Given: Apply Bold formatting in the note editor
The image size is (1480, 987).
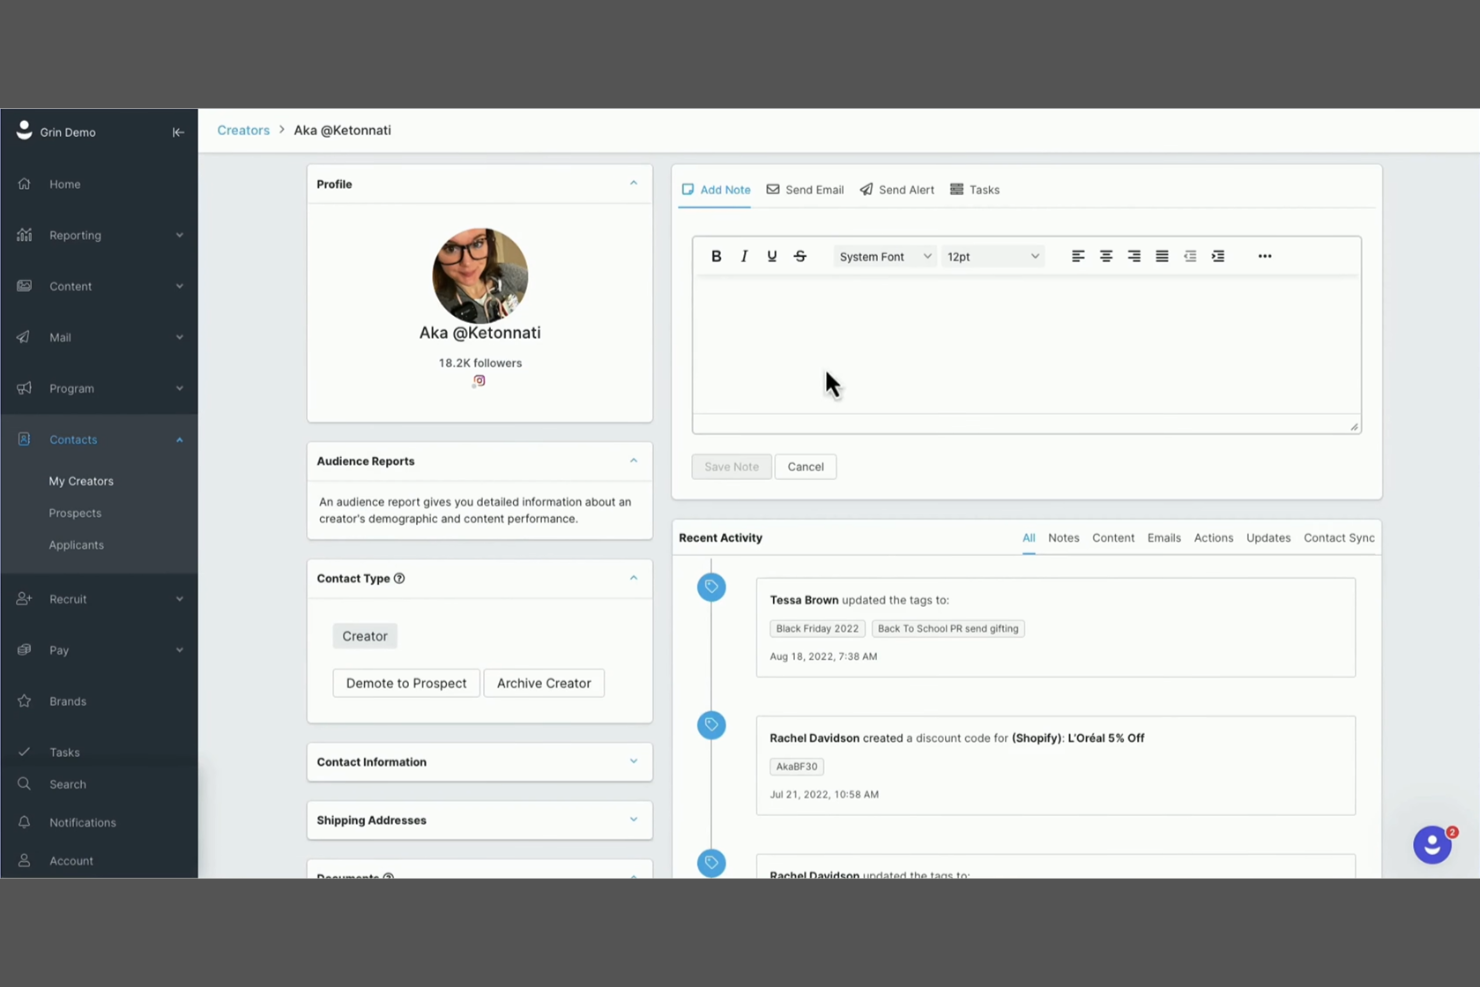Looking at the screenshot, I should tap(716, 256).
